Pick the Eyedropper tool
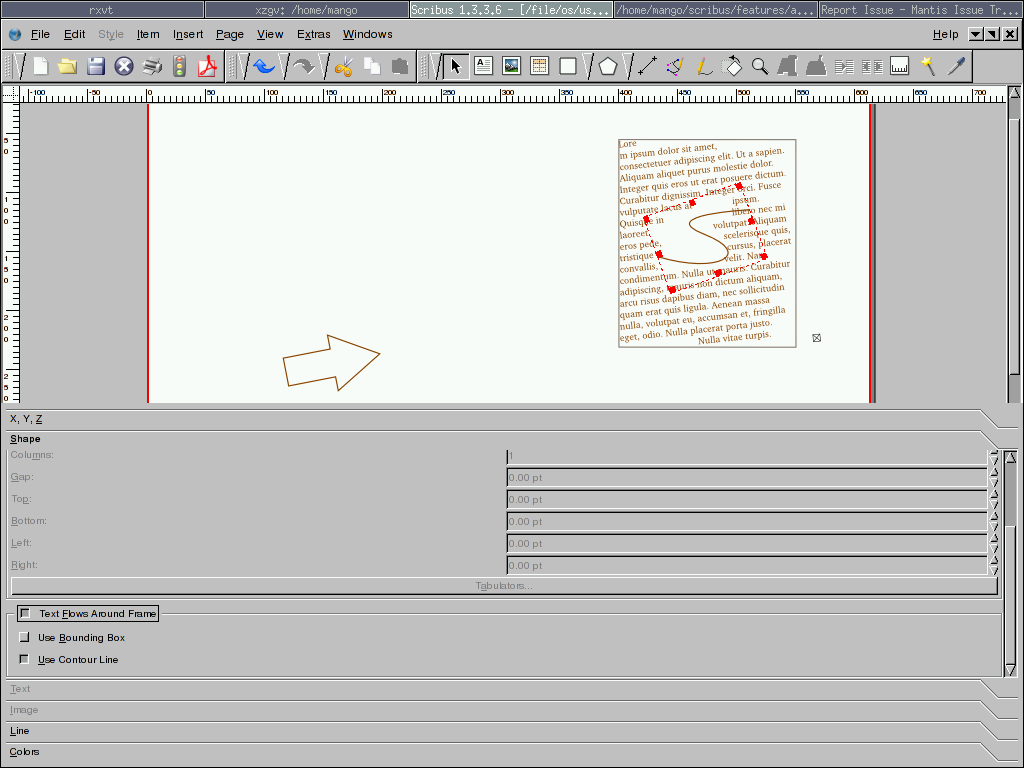The width and height of the screenshot is (1024, 768). coord(957,67)
